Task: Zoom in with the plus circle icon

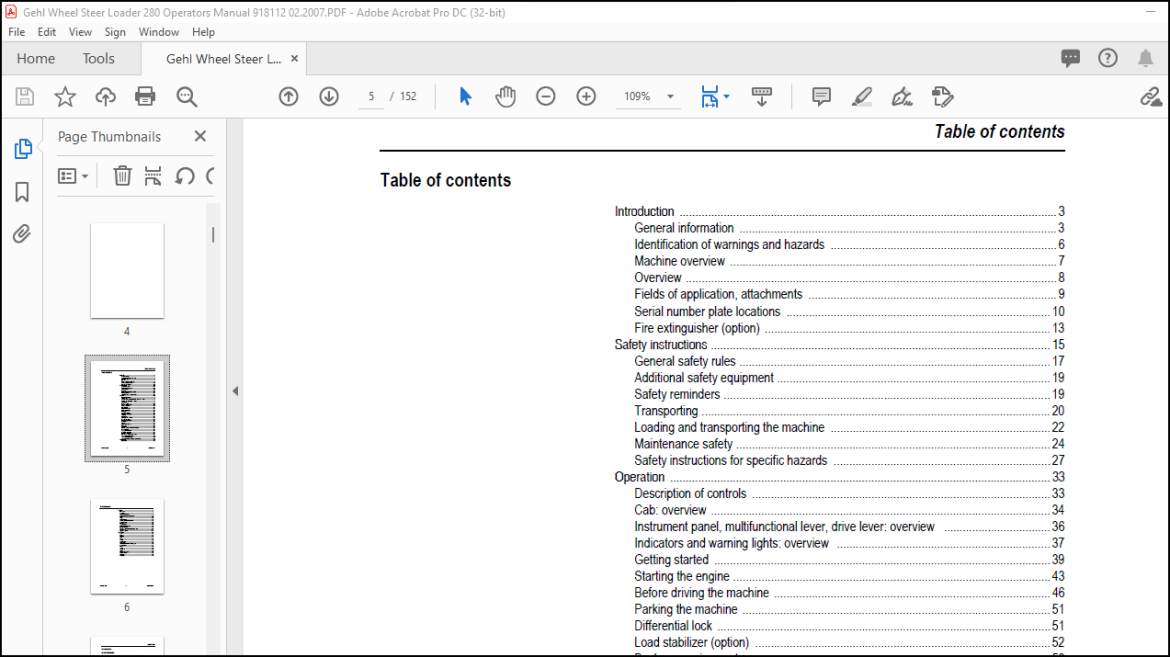Action: tap(586, 96)
